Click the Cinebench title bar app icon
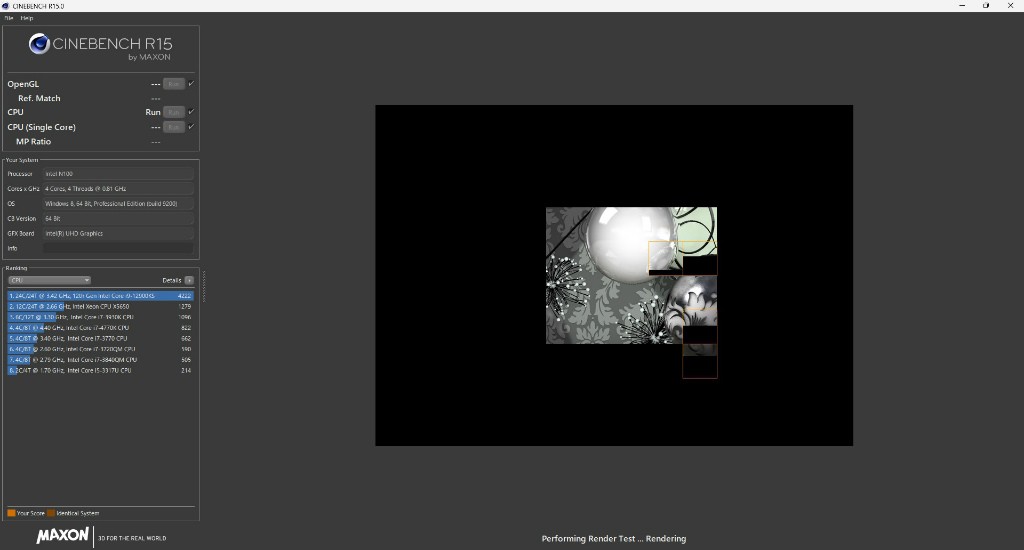This screenshot has width=1024, height=550. click(x=6, y=6)
